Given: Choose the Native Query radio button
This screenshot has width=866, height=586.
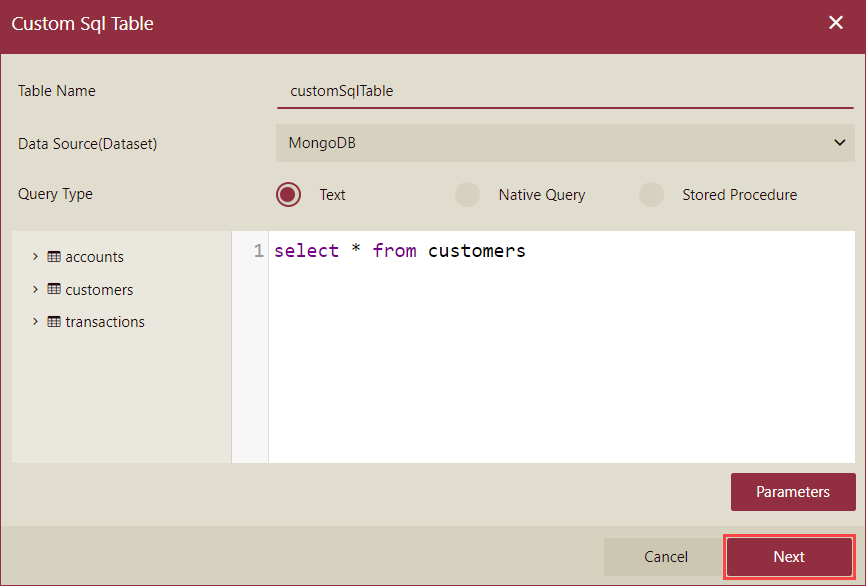Looking at the screenshot, I should [467, 195].
